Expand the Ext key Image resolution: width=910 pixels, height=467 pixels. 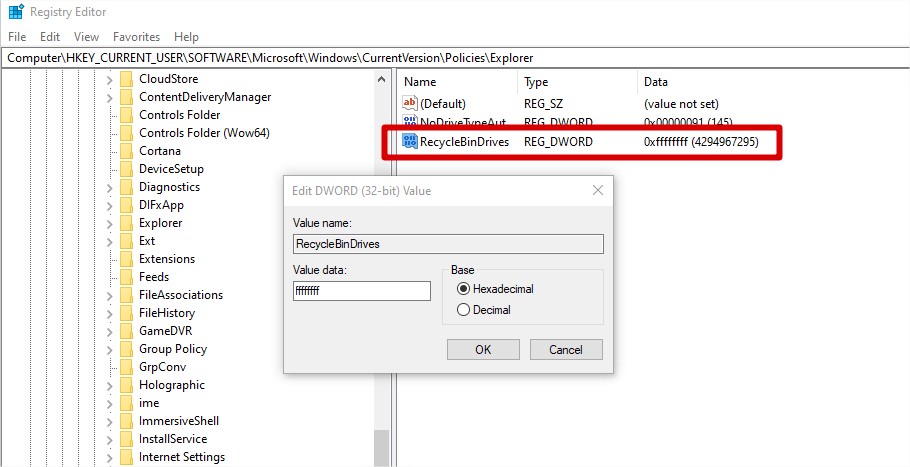109,241
